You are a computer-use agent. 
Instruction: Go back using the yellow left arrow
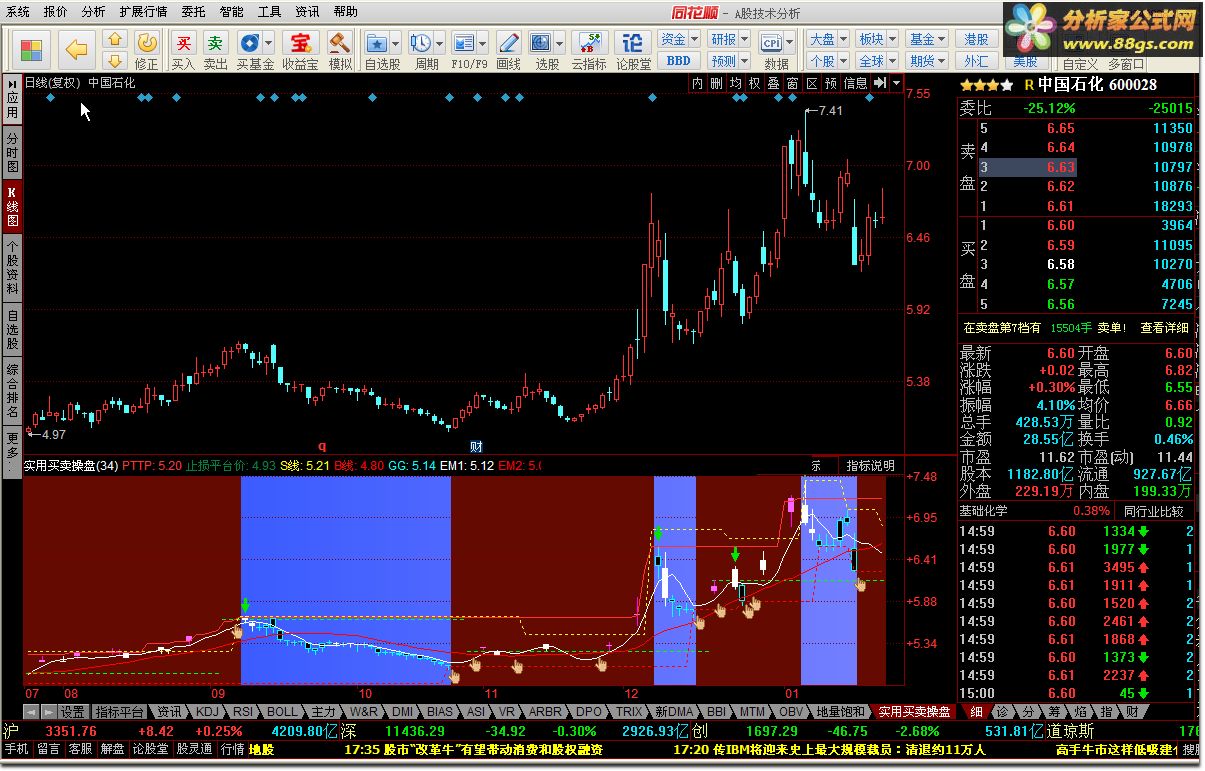tap(76, 49)
